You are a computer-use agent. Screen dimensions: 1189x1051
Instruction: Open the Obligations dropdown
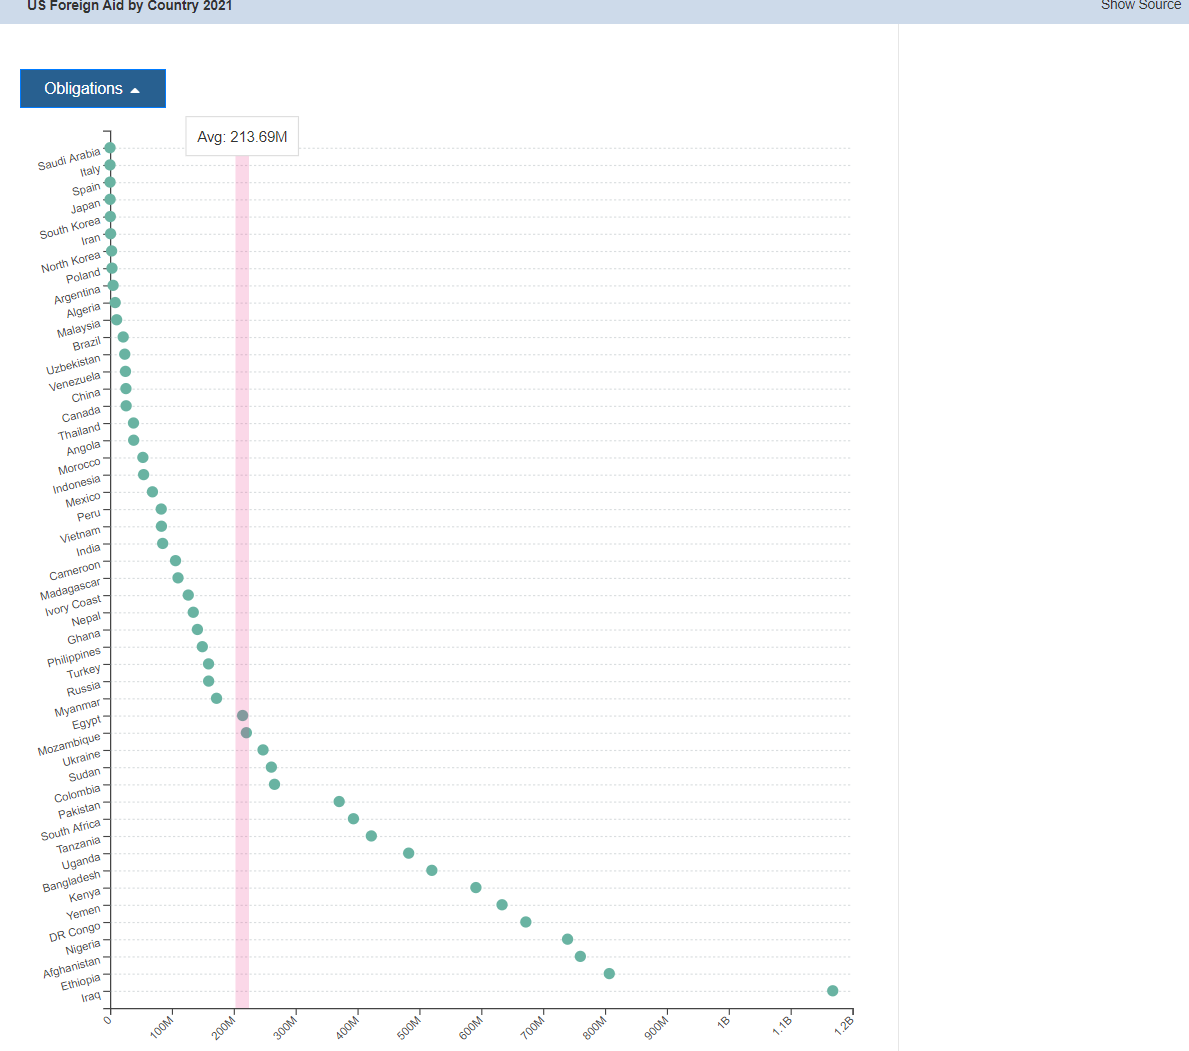(x=93, y=89)
